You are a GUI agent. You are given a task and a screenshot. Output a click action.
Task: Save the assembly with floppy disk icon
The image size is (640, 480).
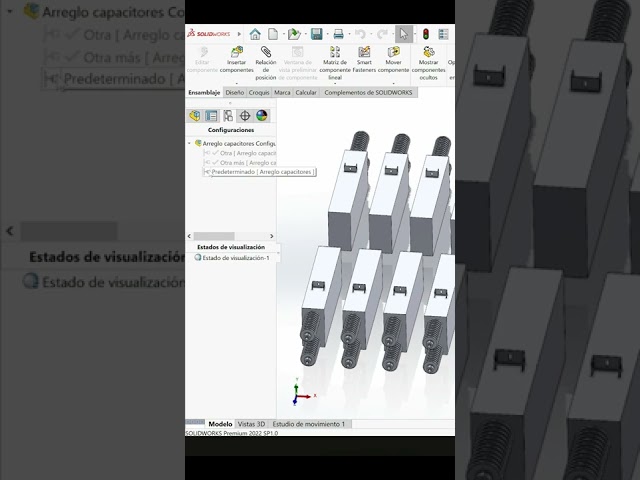316,34
